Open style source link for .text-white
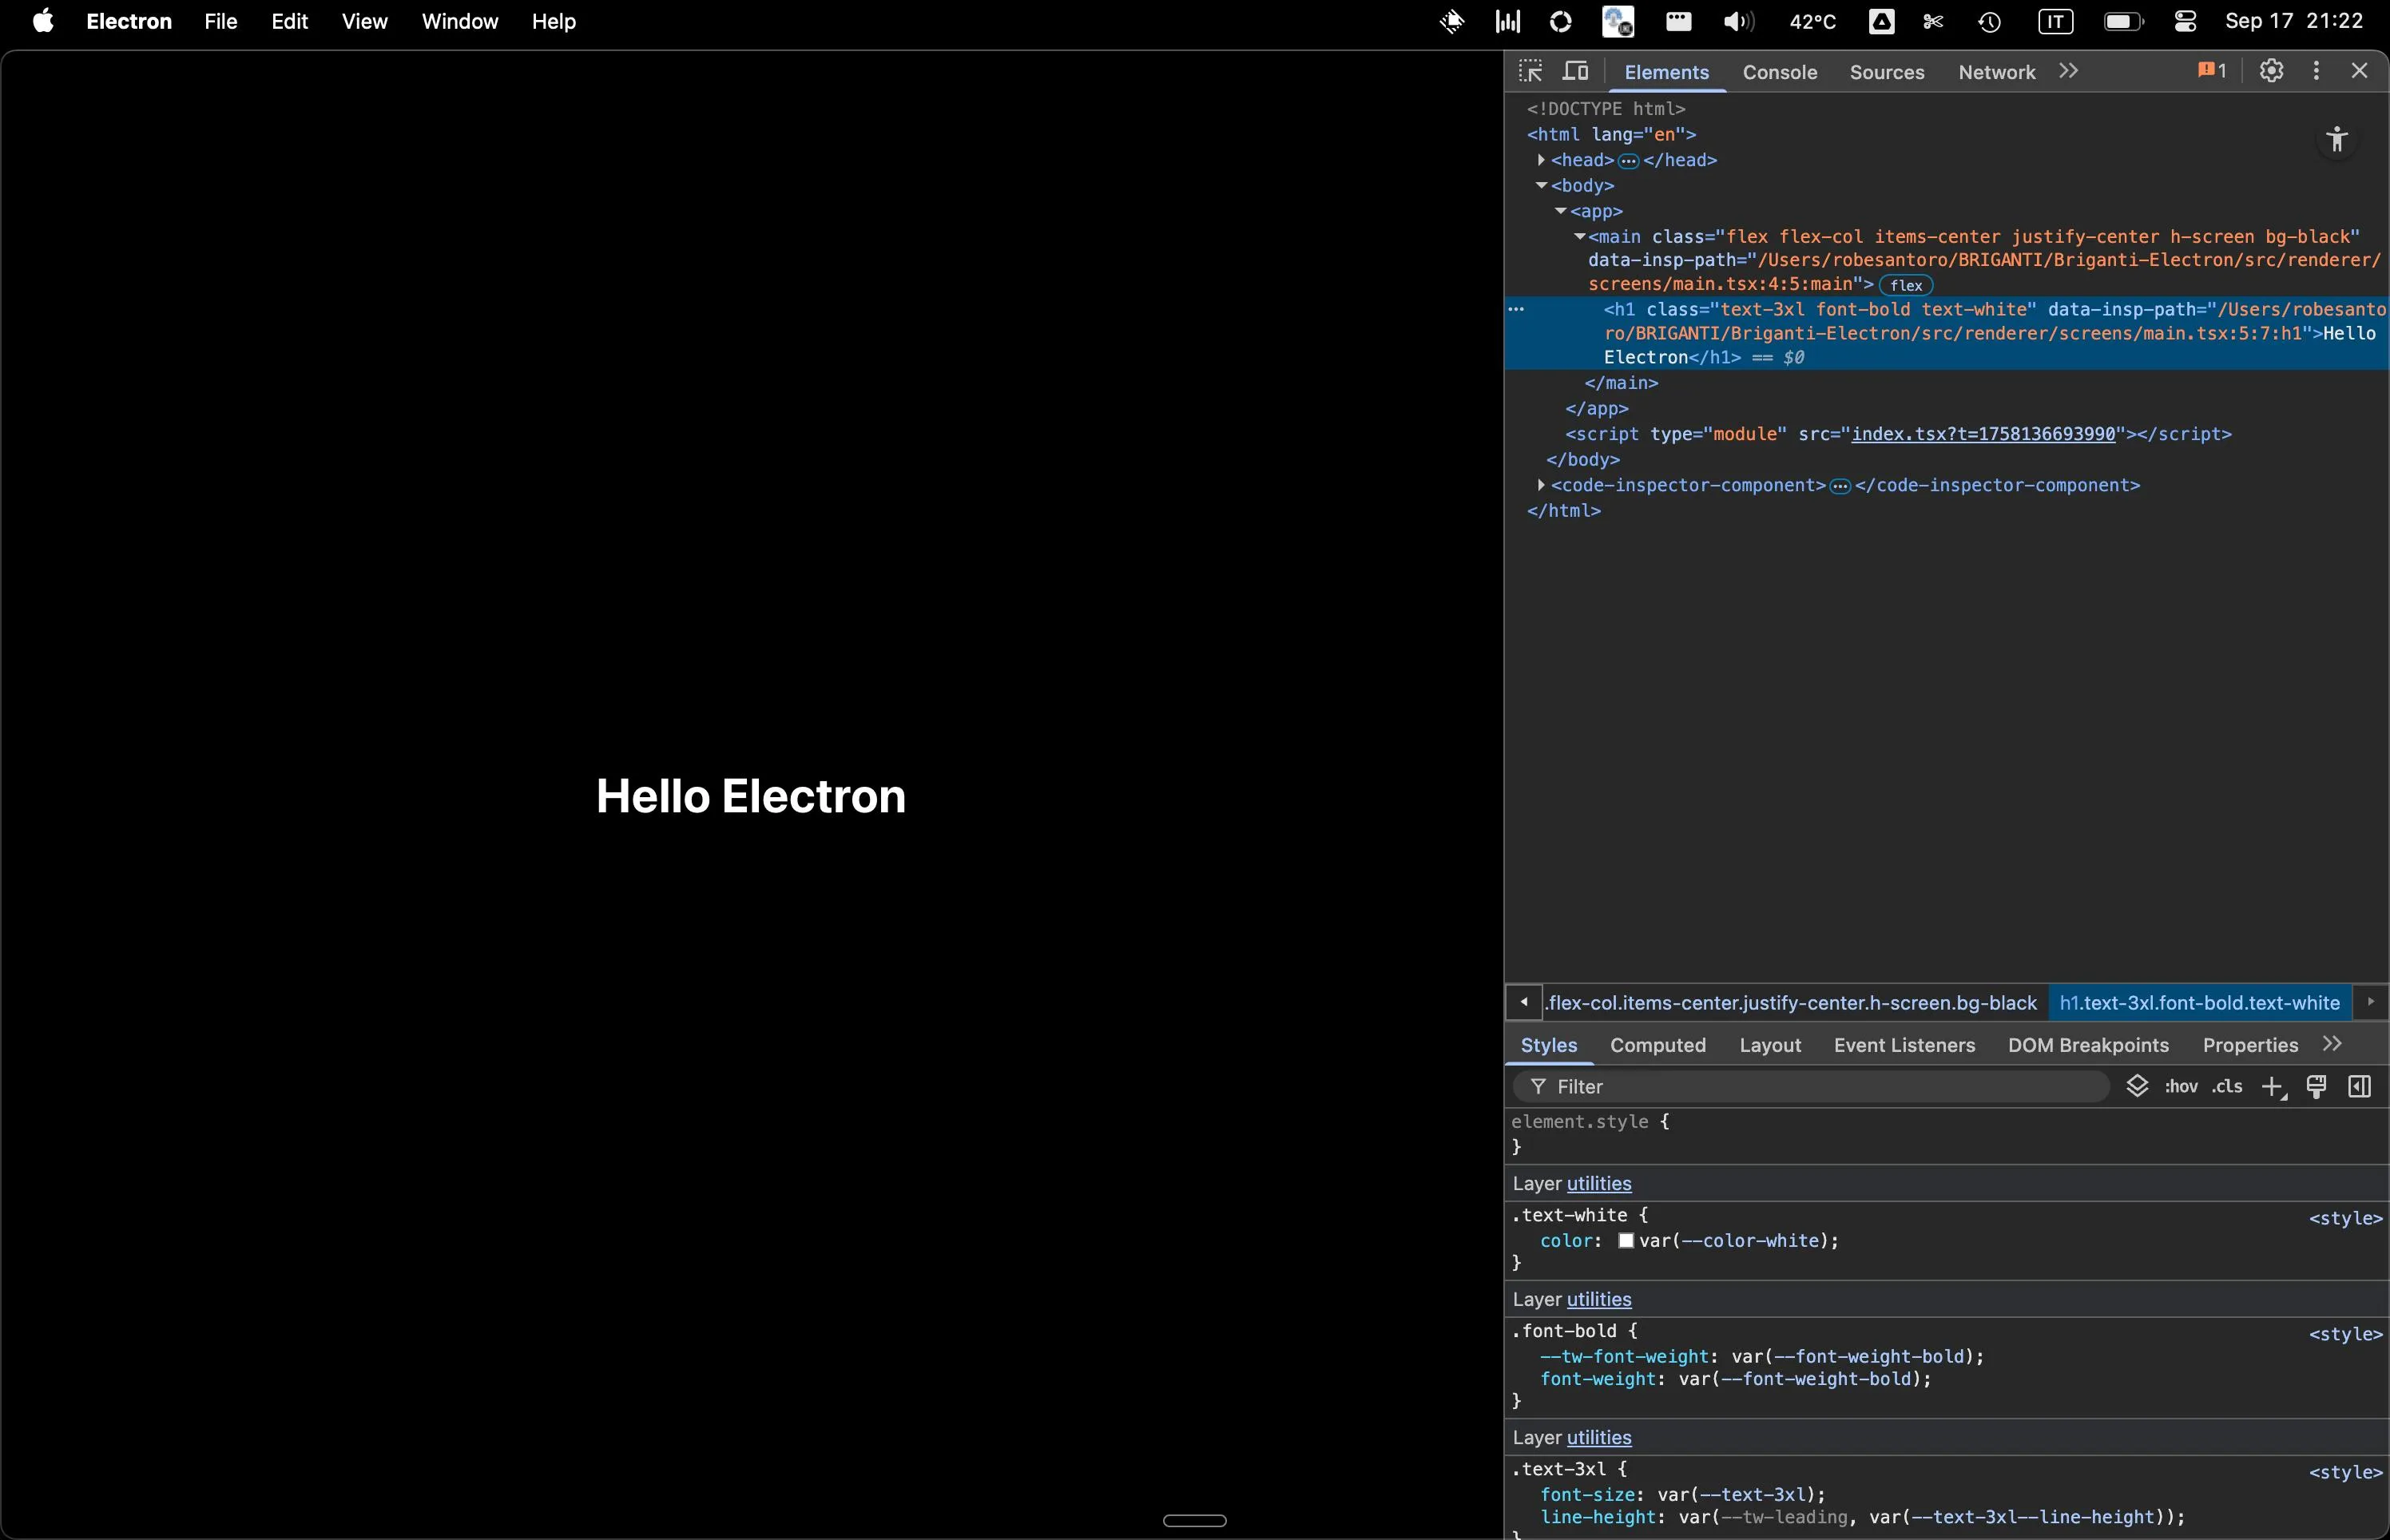2390x1540 pixels. tap(2345, 1219)
